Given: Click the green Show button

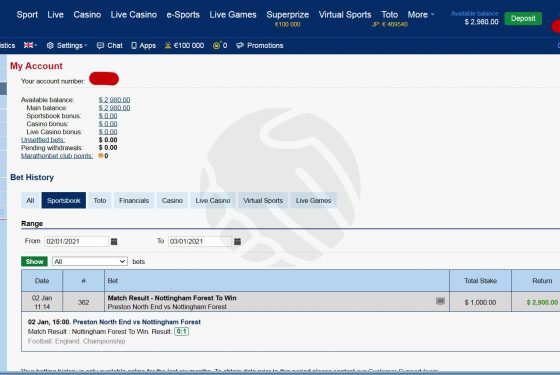Looking at the screenshot, I should pos(34,261).
